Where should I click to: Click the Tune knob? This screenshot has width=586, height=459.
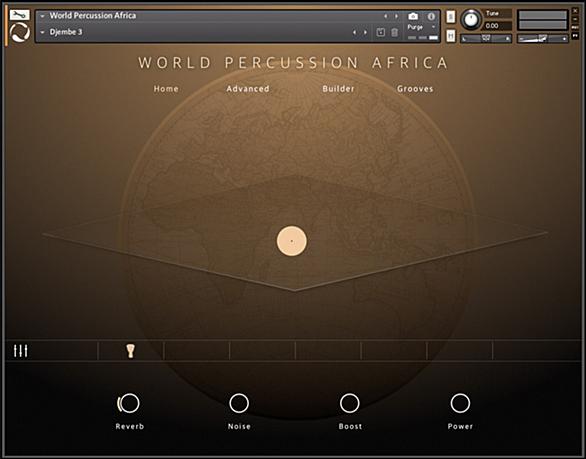[x=471, y=19]
